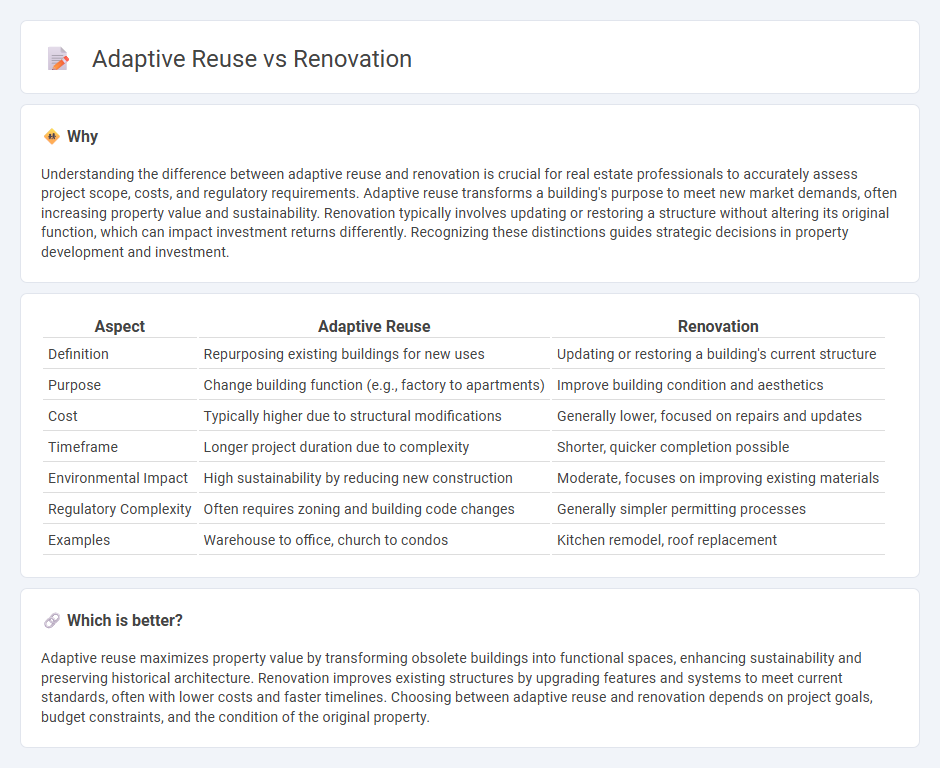Click 'Improve building condition and aesthetics' cell
Viewport: 940px width, 768px height.
[x=690, y=385]
